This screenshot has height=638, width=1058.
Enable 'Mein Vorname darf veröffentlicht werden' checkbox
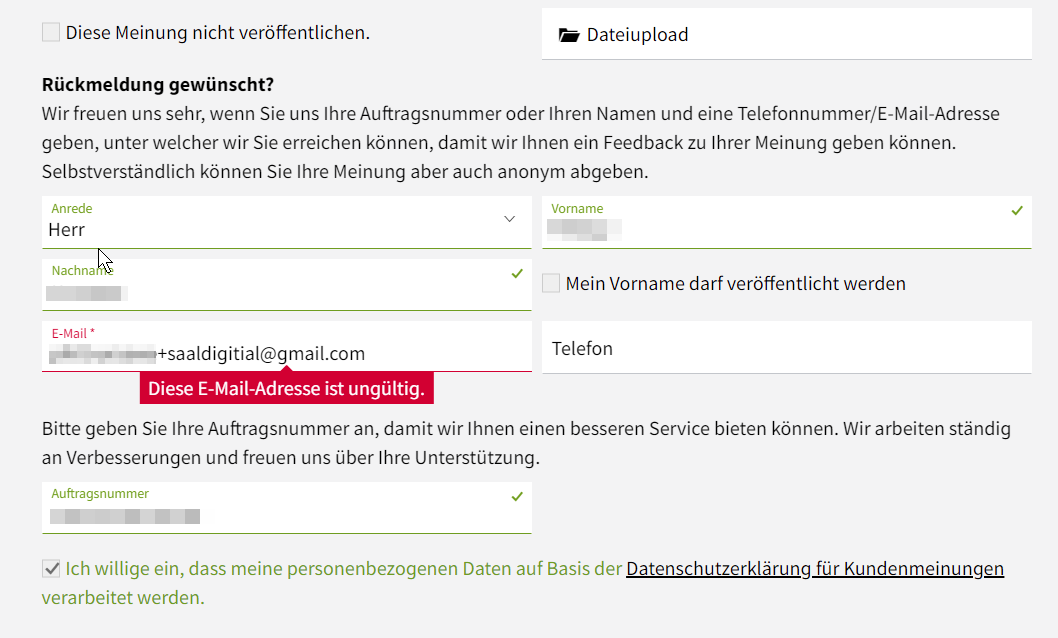tap(551, 284)
